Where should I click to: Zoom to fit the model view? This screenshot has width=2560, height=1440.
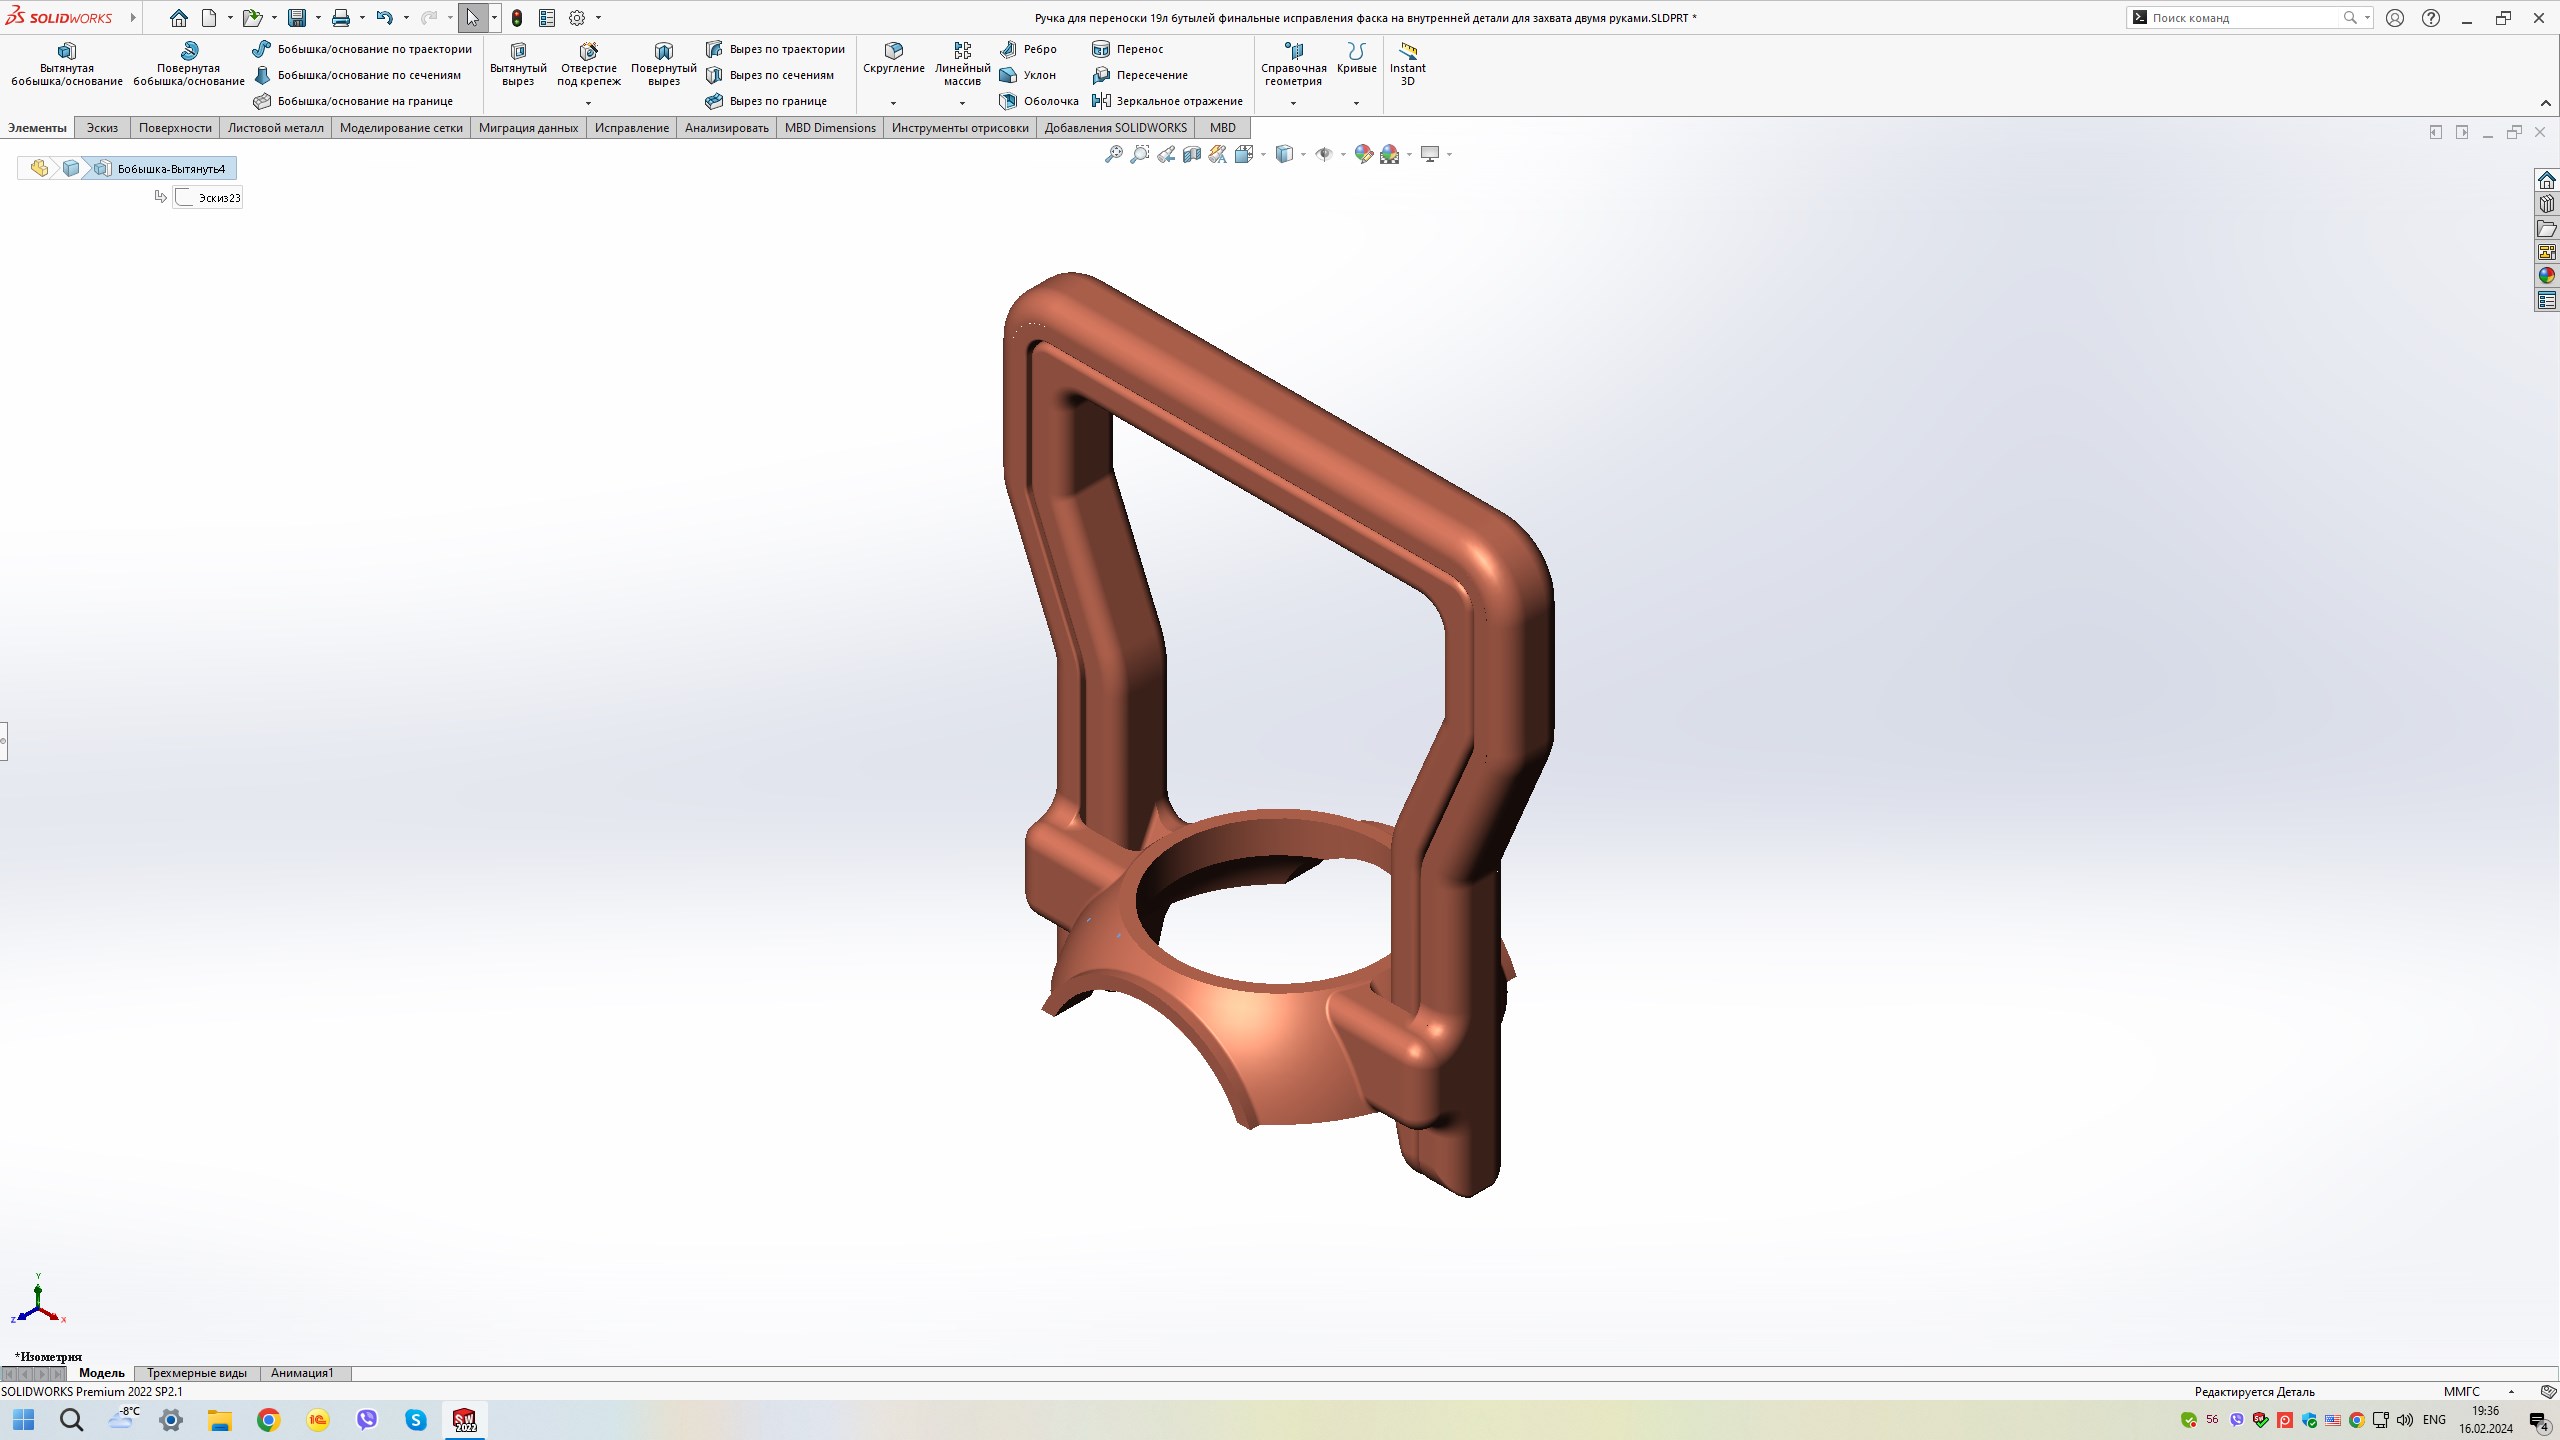[x=1113, y=154]
